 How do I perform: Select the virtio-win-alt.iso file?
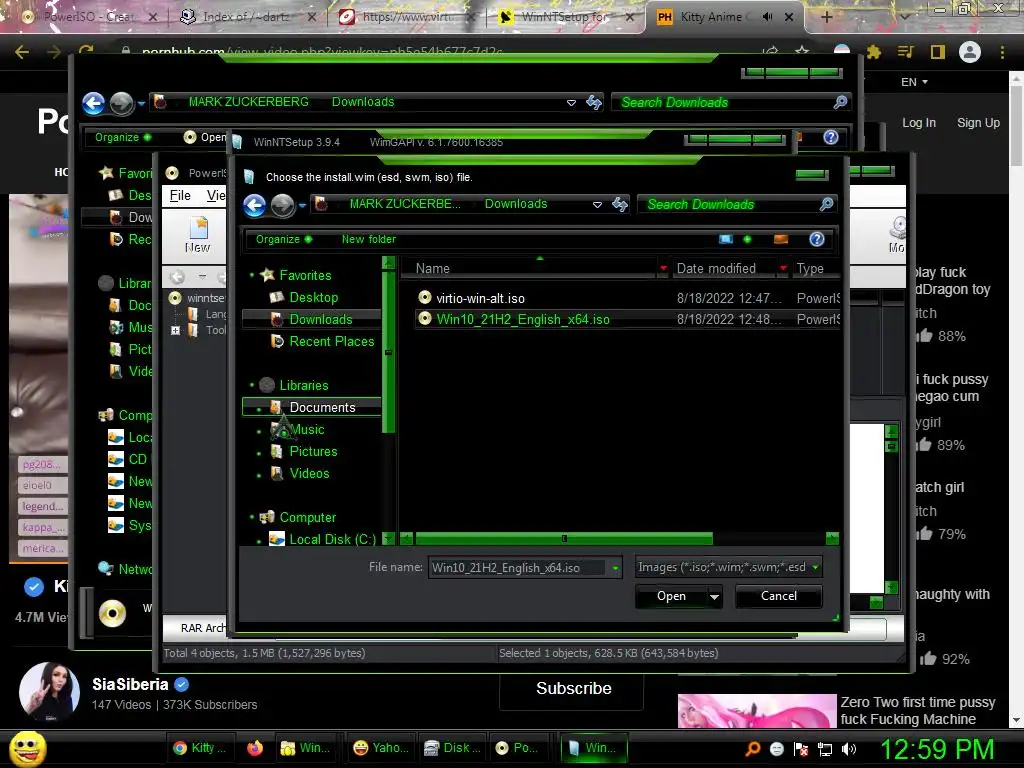480,298
